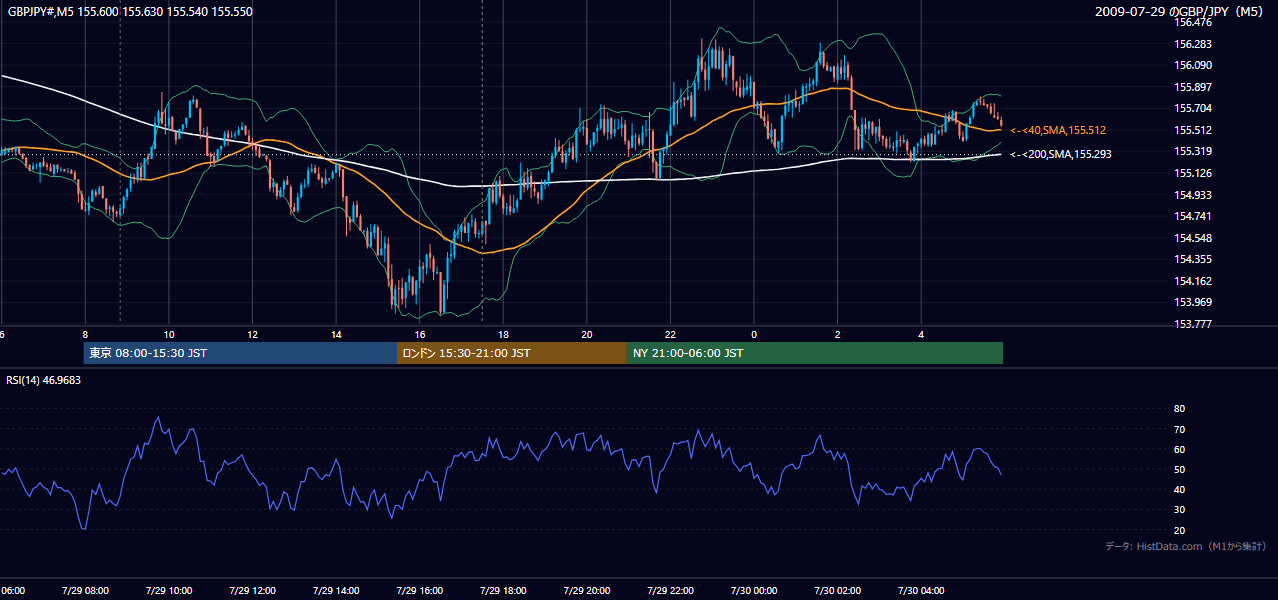The width and height of the screenshot is (1278, 600).
Task: Click the 156.476 price axis label
Action: click(1195, 22)
